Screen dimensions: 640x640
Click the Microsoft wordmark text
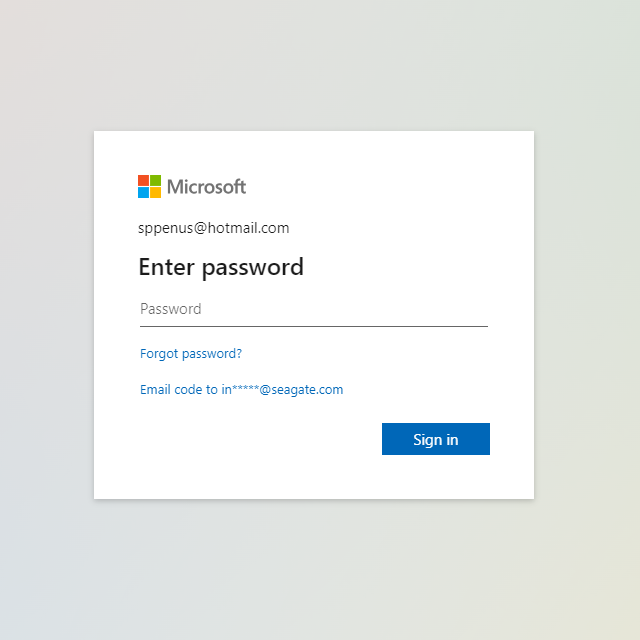pyautogui.click(x=206, y=187)
